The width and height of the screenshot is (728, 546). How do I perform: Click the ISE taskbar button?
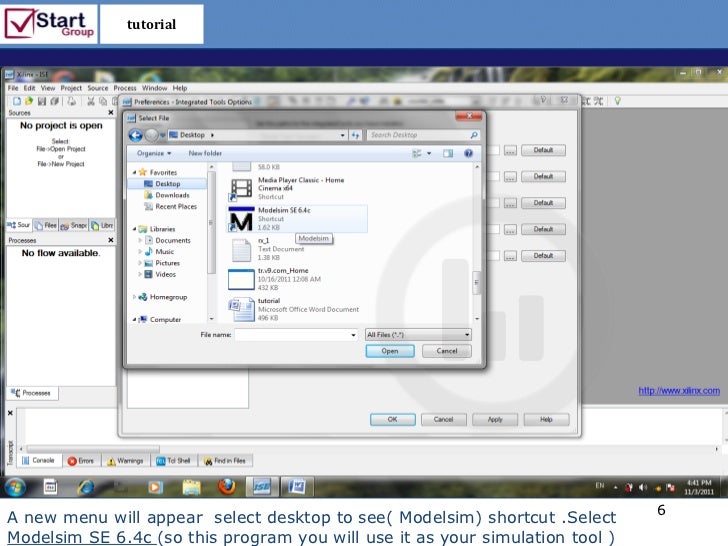pos(262,487)
